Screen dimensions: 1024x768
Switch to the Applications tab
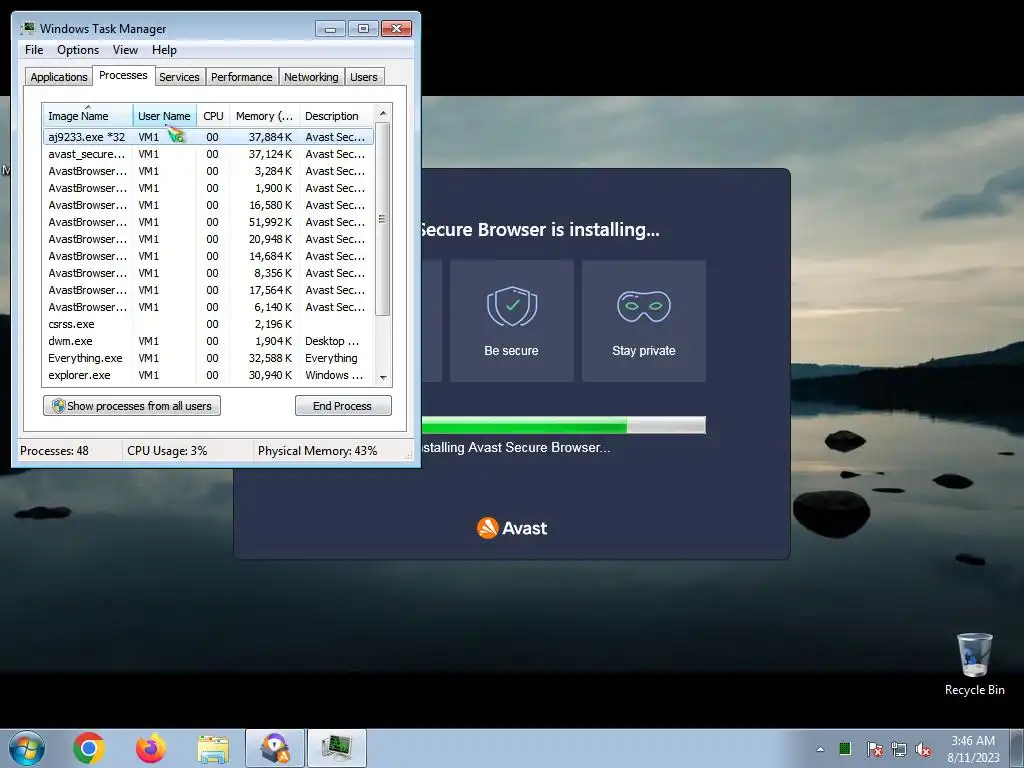pyautogui.click(x=59, y=77)
